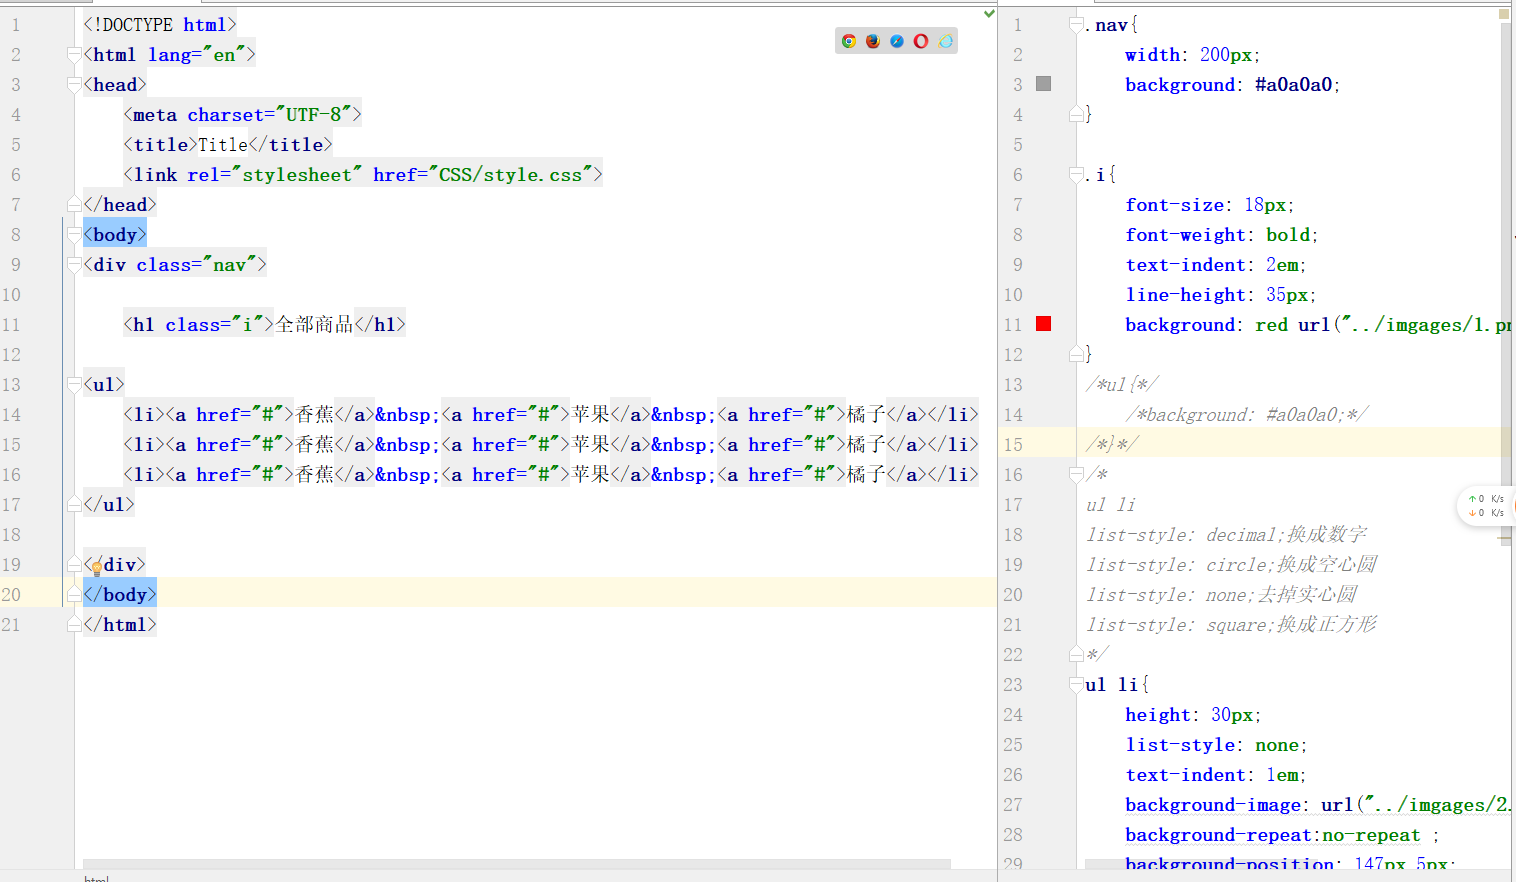Click the #a0a0a0 color value
Viewport: 1516px width, 882px height.
tap(1293, 84)
